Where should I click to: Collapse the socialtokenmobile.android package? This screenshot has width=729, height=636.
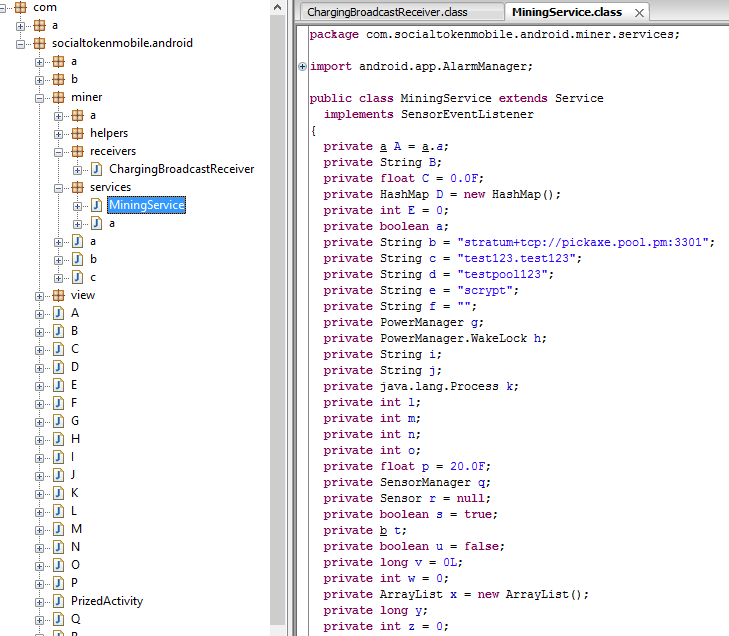coord(20,44)
